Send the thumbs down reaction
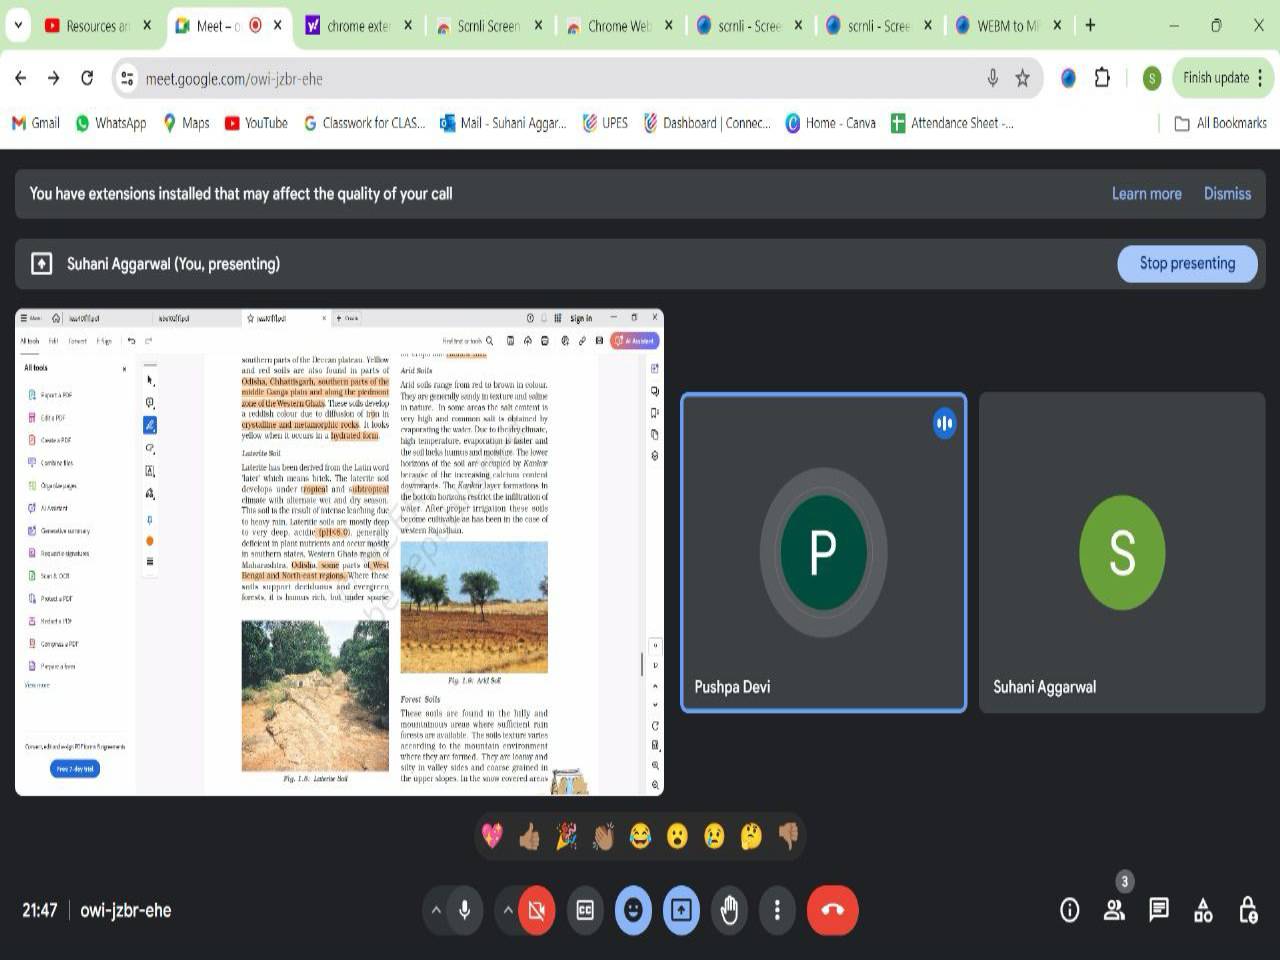The width and height of the screenshot is (1280, 960). point(788,836)
